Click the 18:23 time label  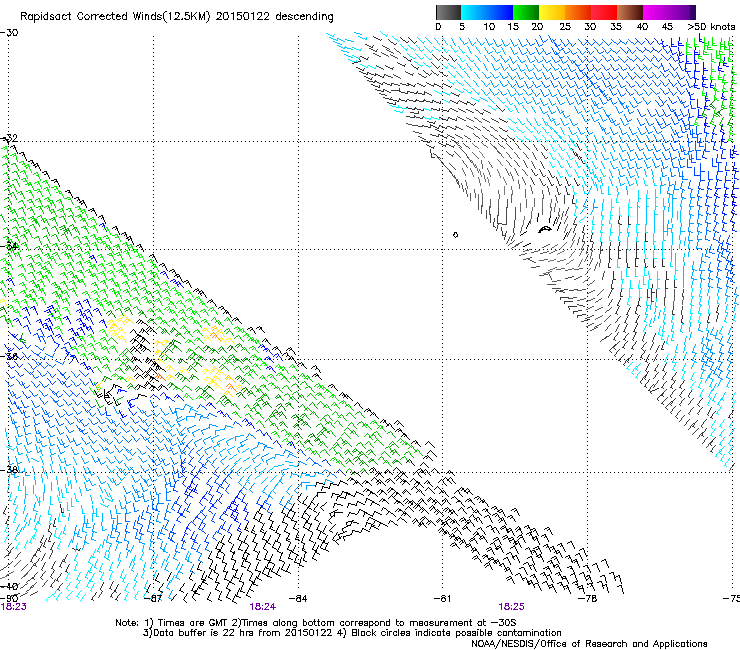coord(14,607)
